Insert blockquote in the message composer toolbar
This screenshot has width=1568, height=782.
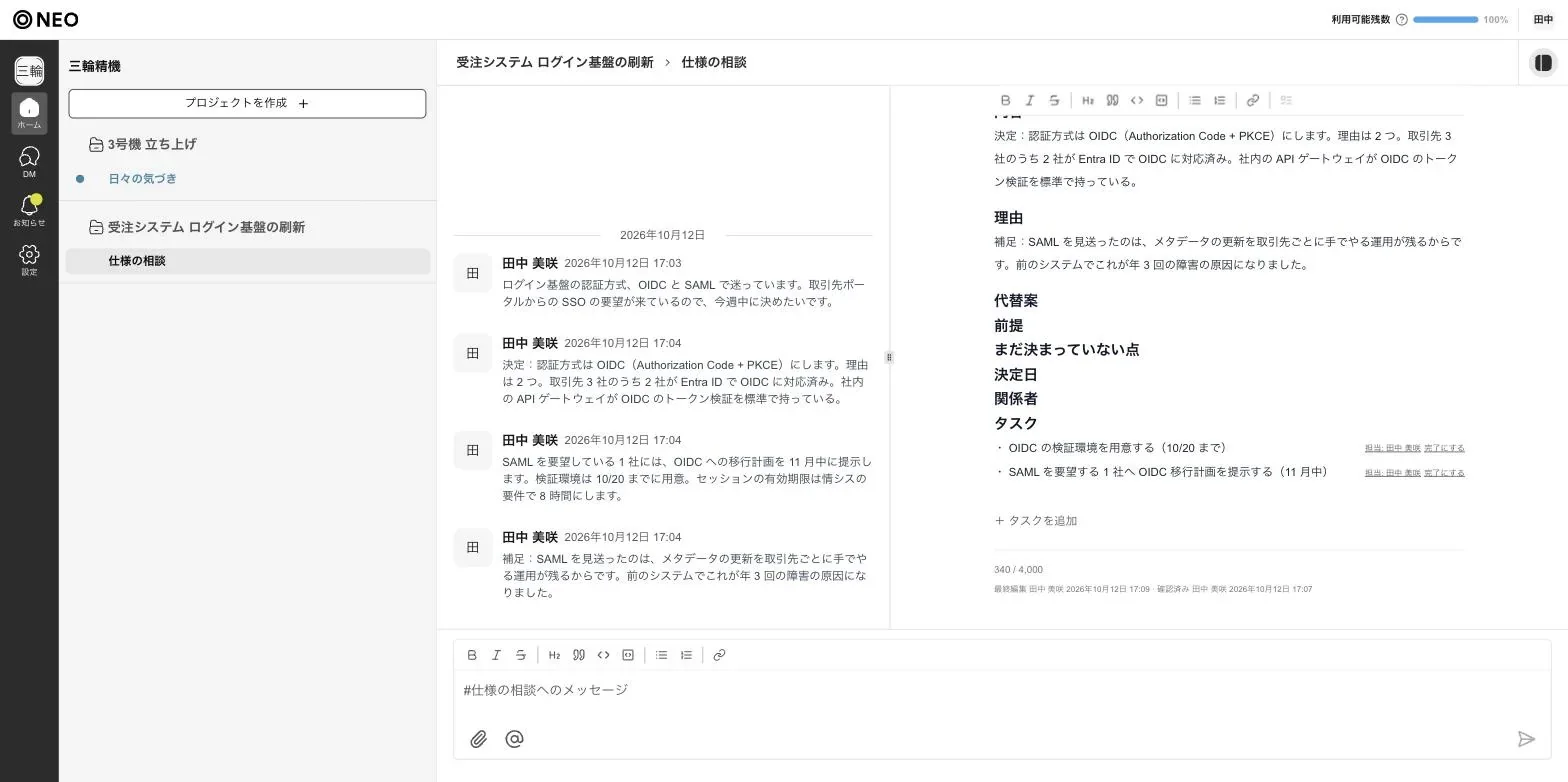coord(579,655)
